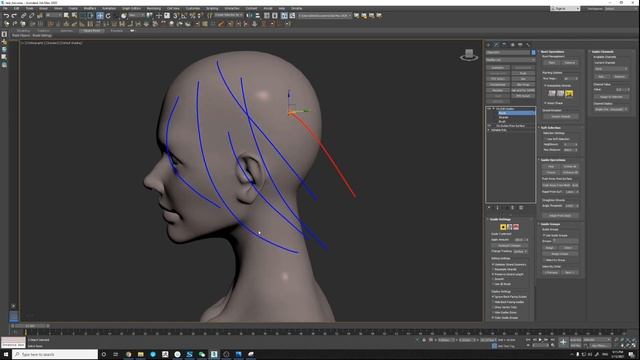Toggle Optimize Strand Geometry checkbox
This screenshot has width=640, height=360.
tap(493, 264)
